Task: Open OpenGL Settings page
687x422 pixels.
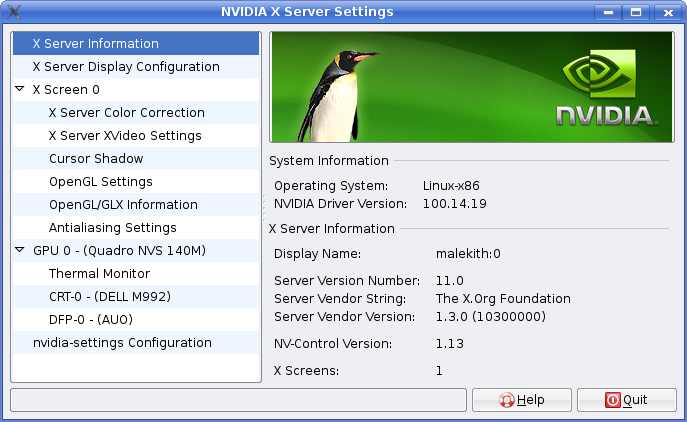Action: click(100, 182)
